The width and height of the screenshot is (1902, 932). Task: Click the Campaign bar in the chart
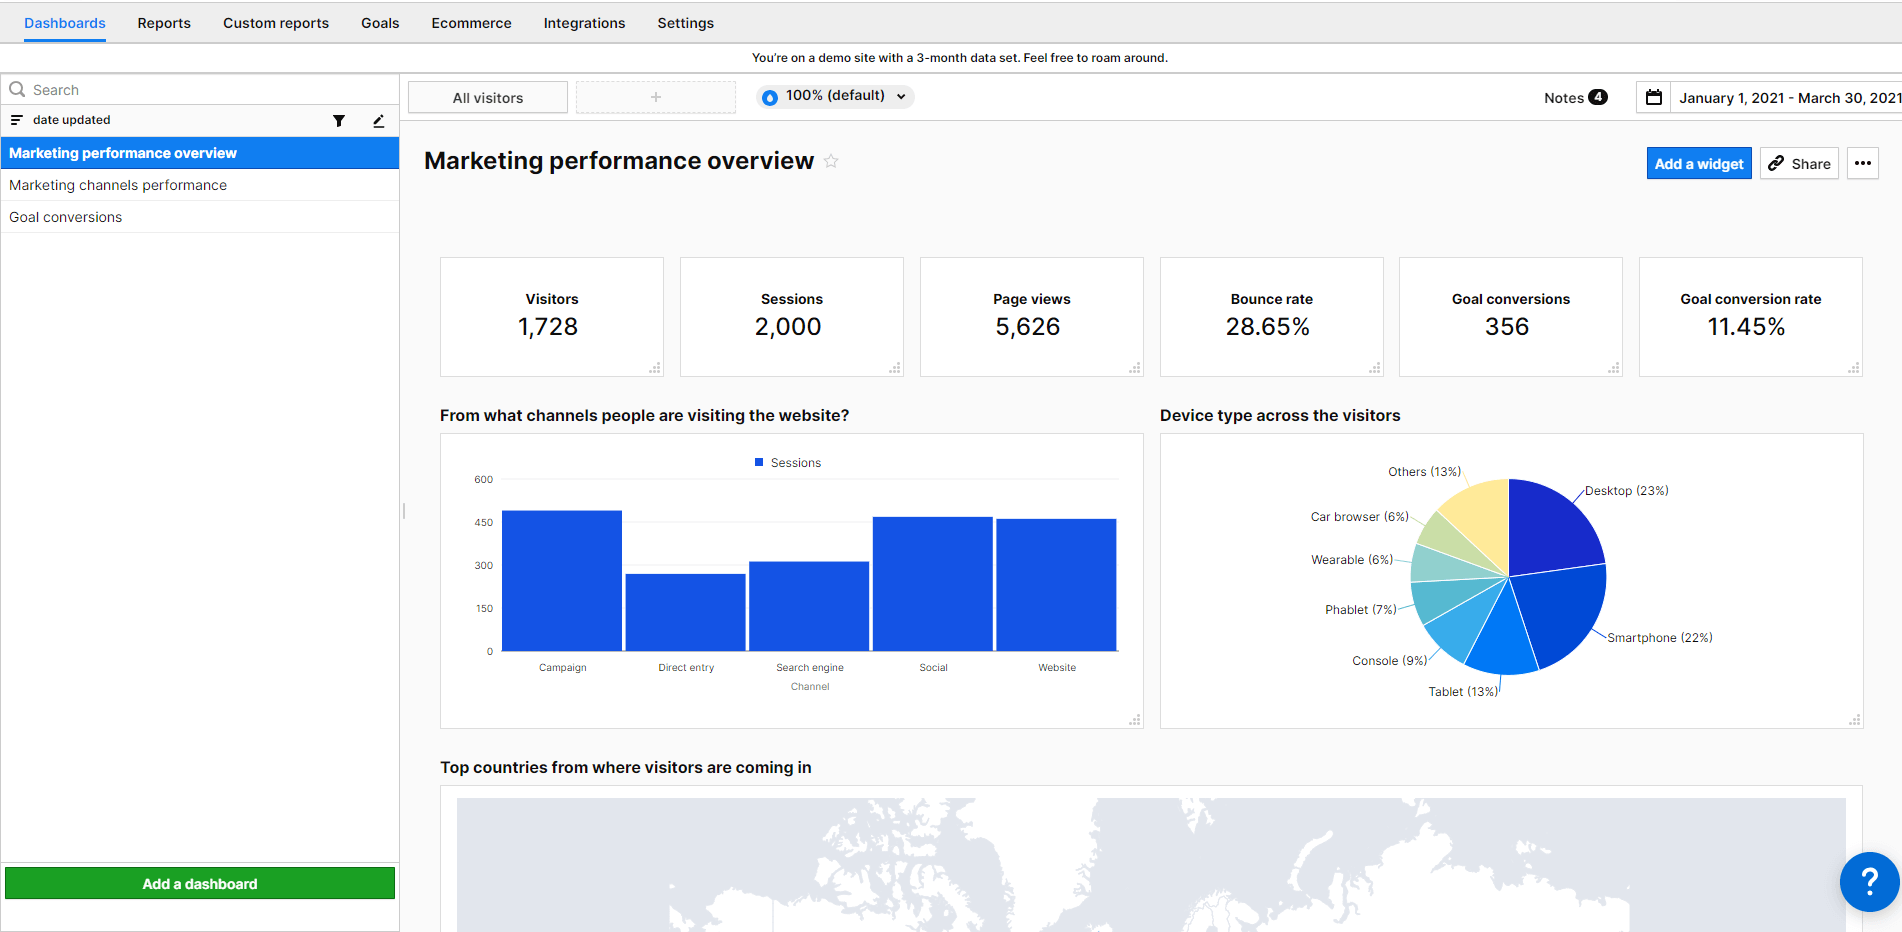562,581
